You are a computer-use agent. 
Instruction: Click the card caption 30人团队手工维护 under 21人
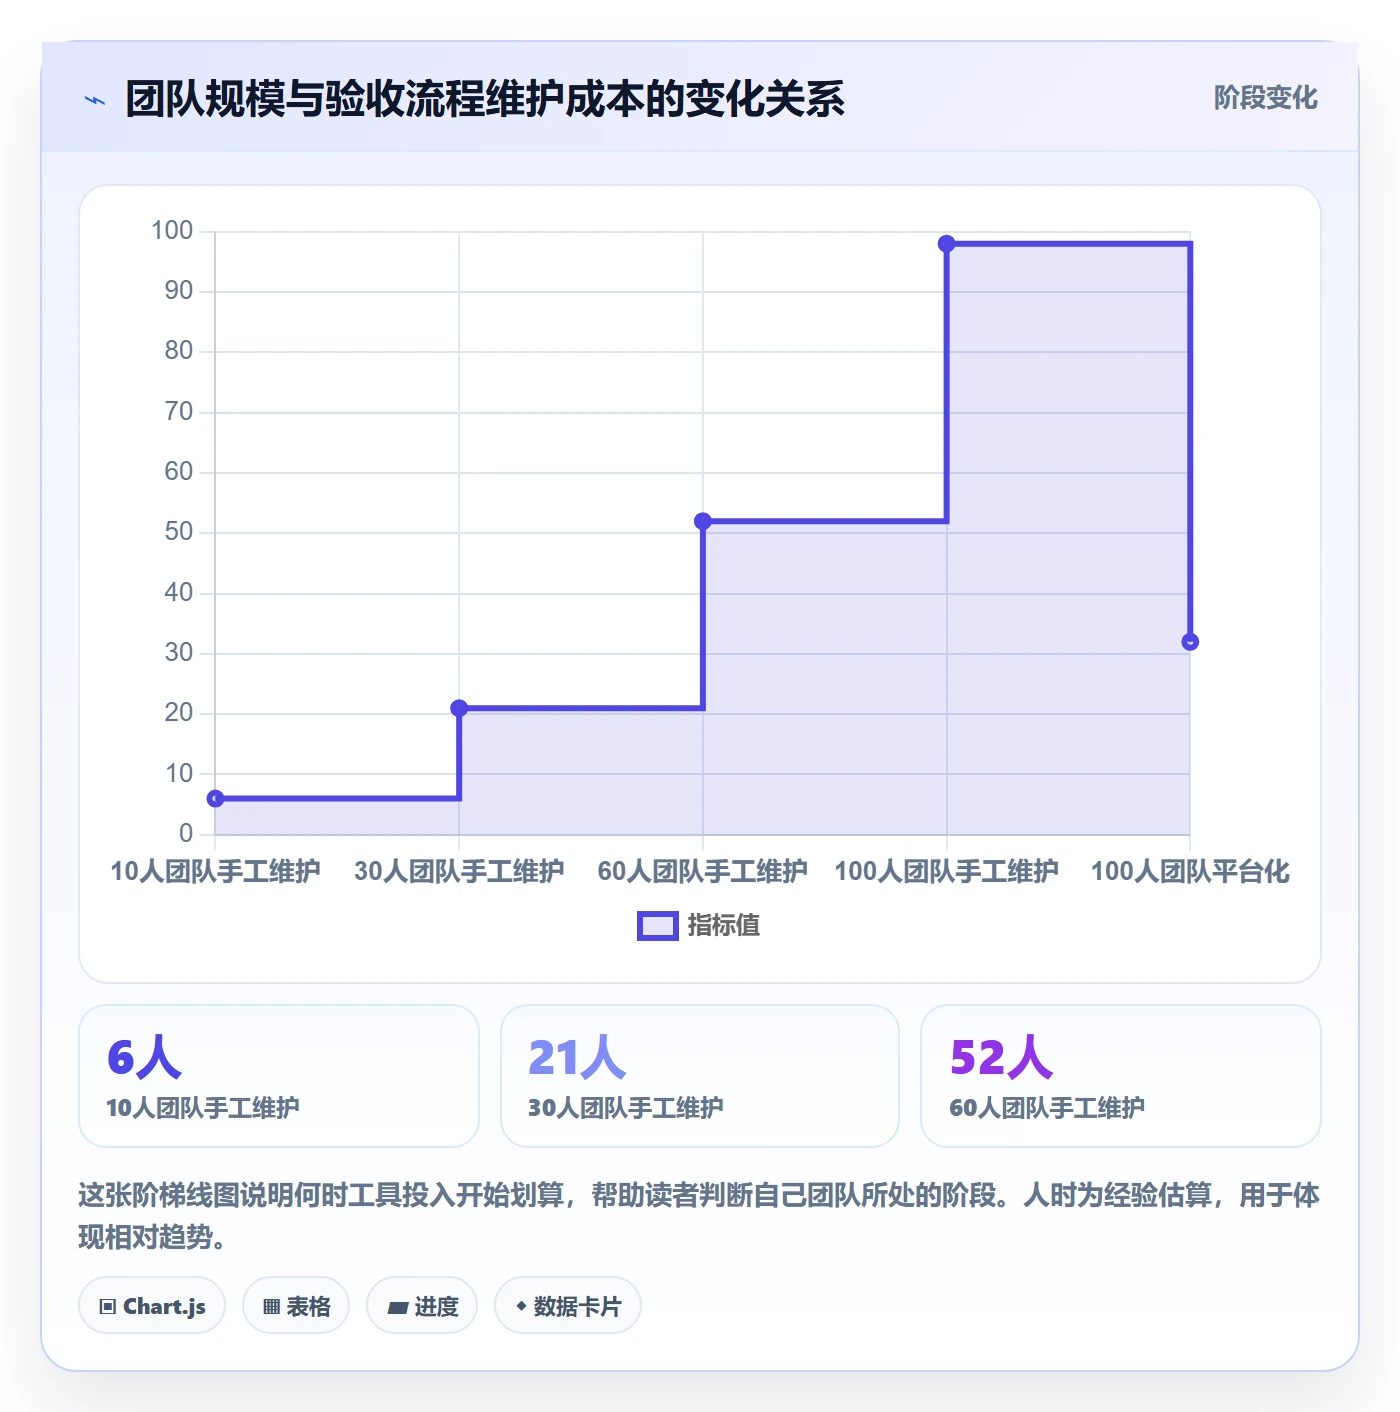[x=626, y=1108]
